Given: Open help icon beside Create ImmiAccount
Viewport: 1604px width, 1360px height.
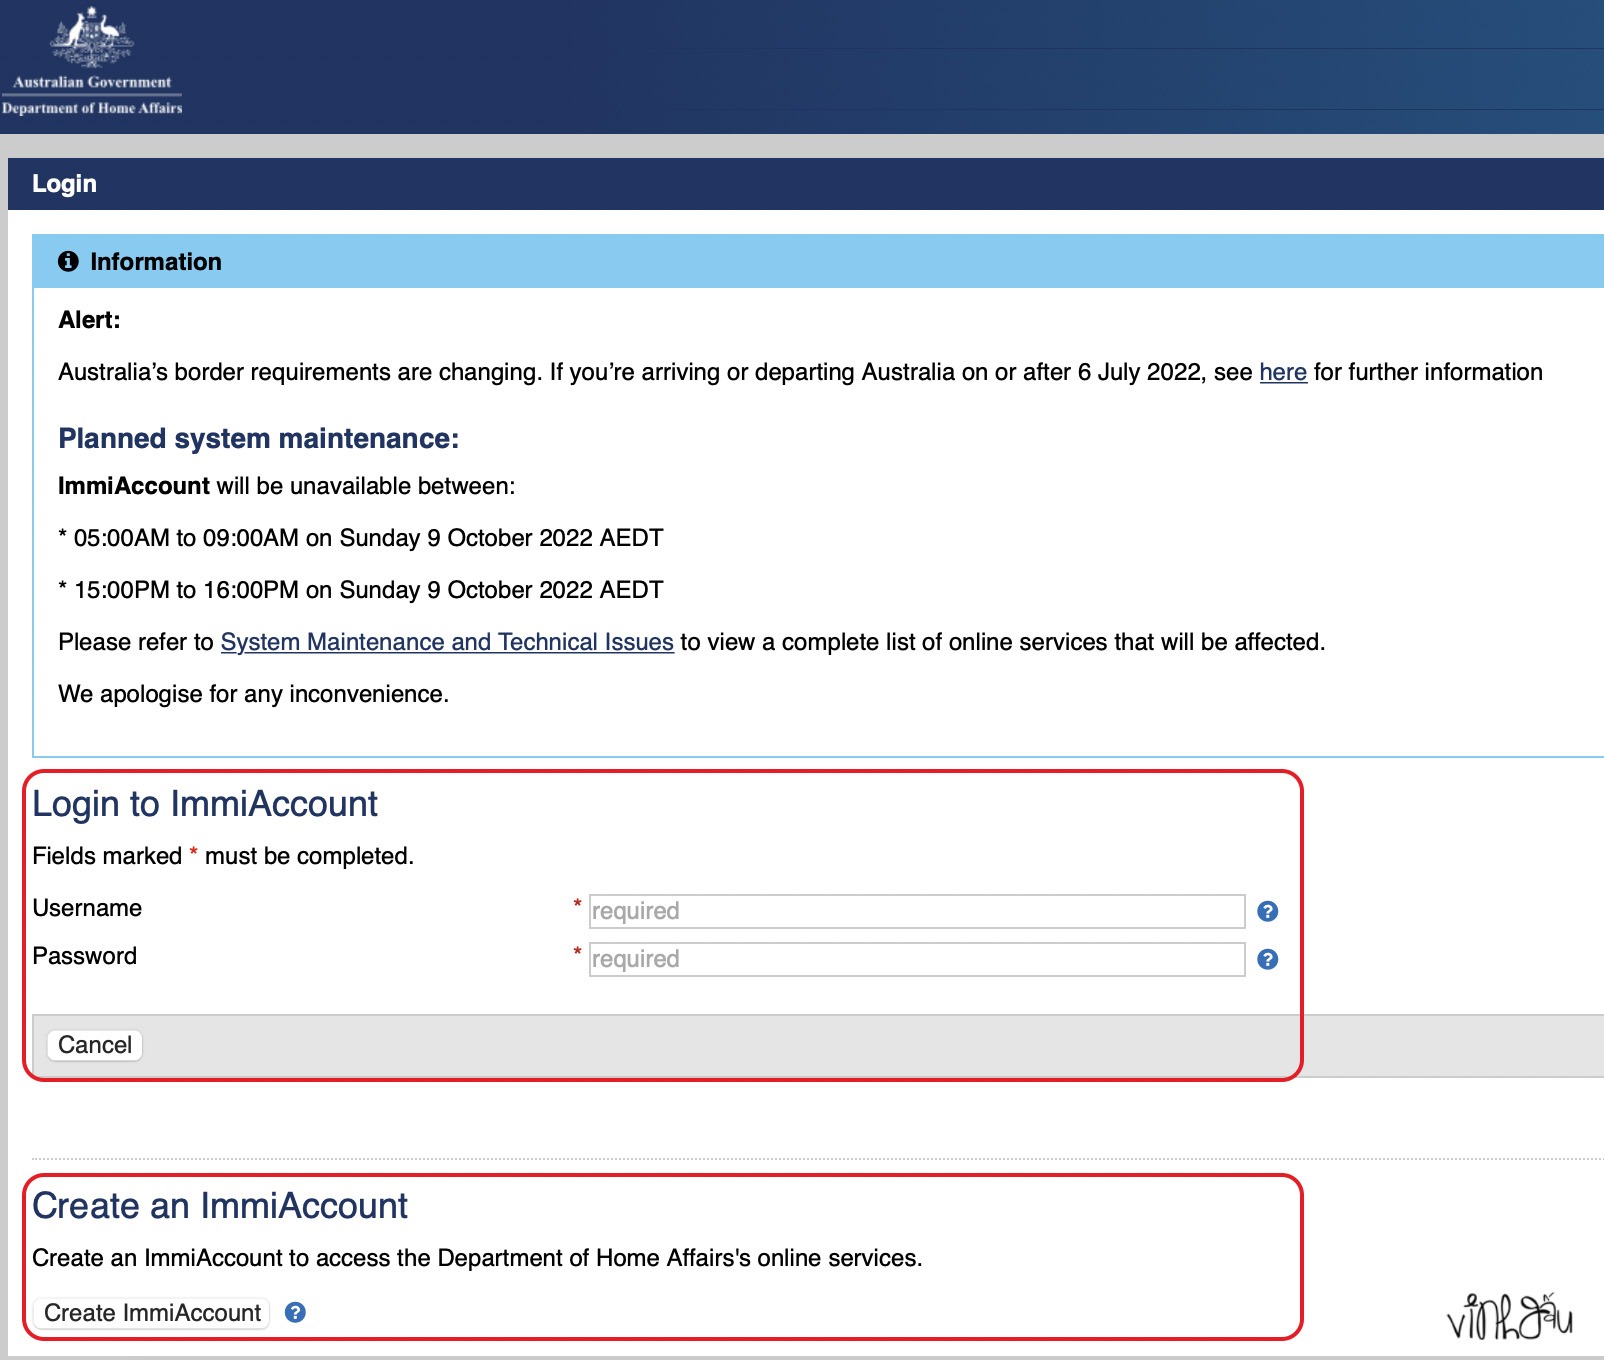Looking at the screenshot, I should point(295,1312).
